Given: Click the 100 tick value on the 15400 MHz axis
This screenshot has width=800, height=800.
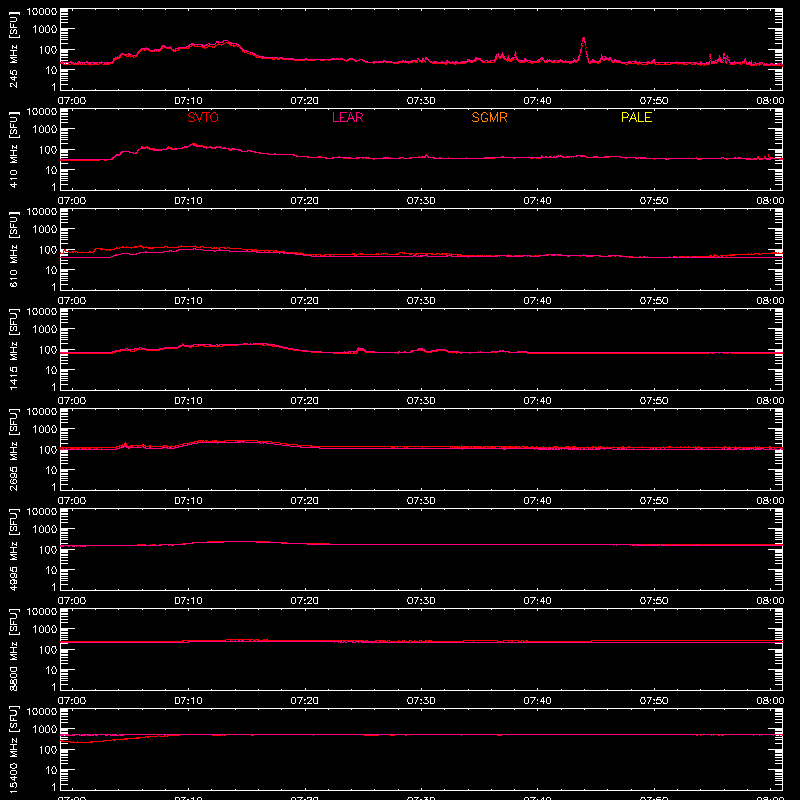Looking at the screenshot, I should click(x=48, y=750).
